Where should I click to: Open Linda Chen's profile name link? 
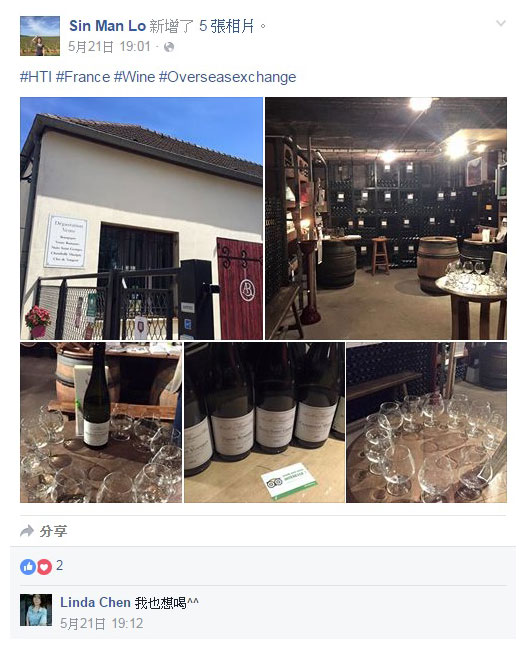point(95,602)
